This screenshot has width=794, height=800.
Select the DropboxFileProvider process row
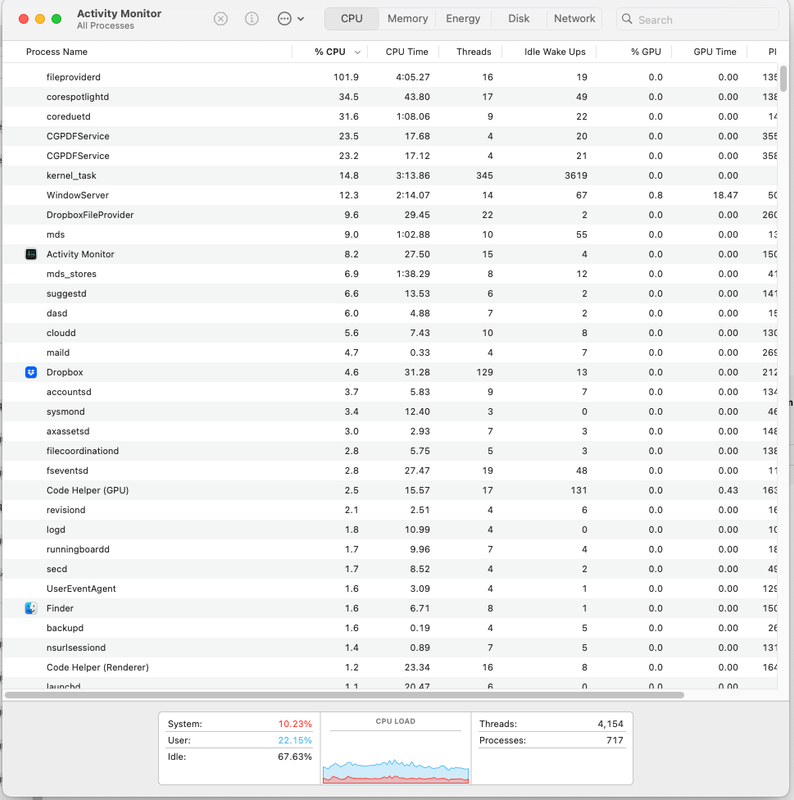click(390, 215)
